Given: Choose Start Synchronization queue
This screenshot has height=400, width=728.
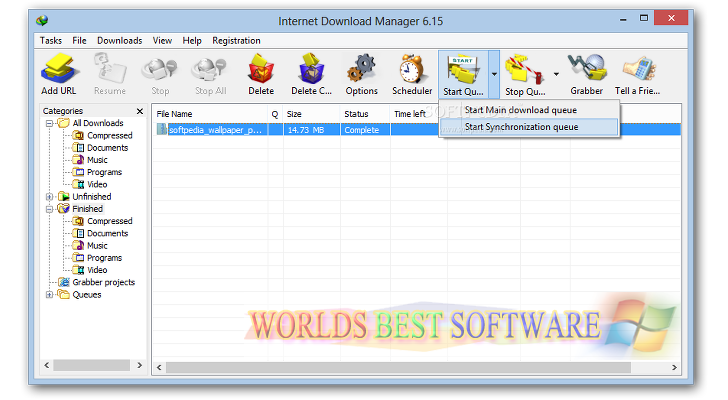Looking at the screenshot, I should click(529, 127).
